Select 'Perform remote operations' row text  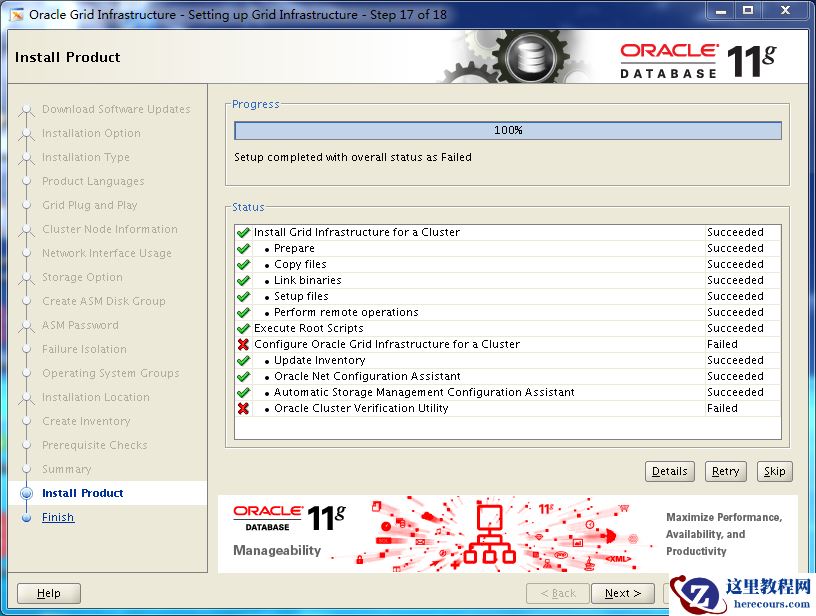[x=346, y=312]
